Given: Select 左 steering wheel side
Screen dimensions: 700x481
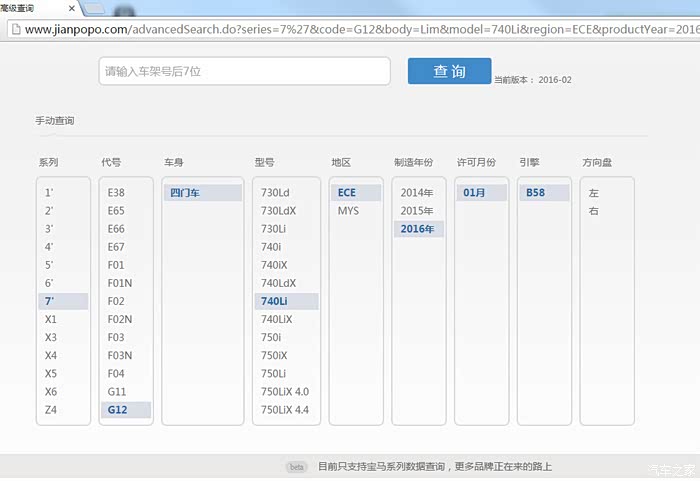Looking at the screenshot, I should [x=594, y=193].
